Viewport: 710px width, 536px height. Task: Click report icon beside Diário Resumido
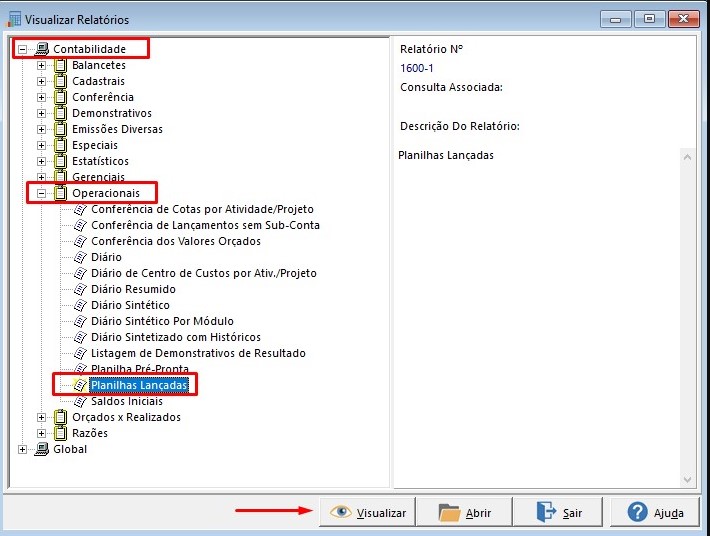[80, 289]
